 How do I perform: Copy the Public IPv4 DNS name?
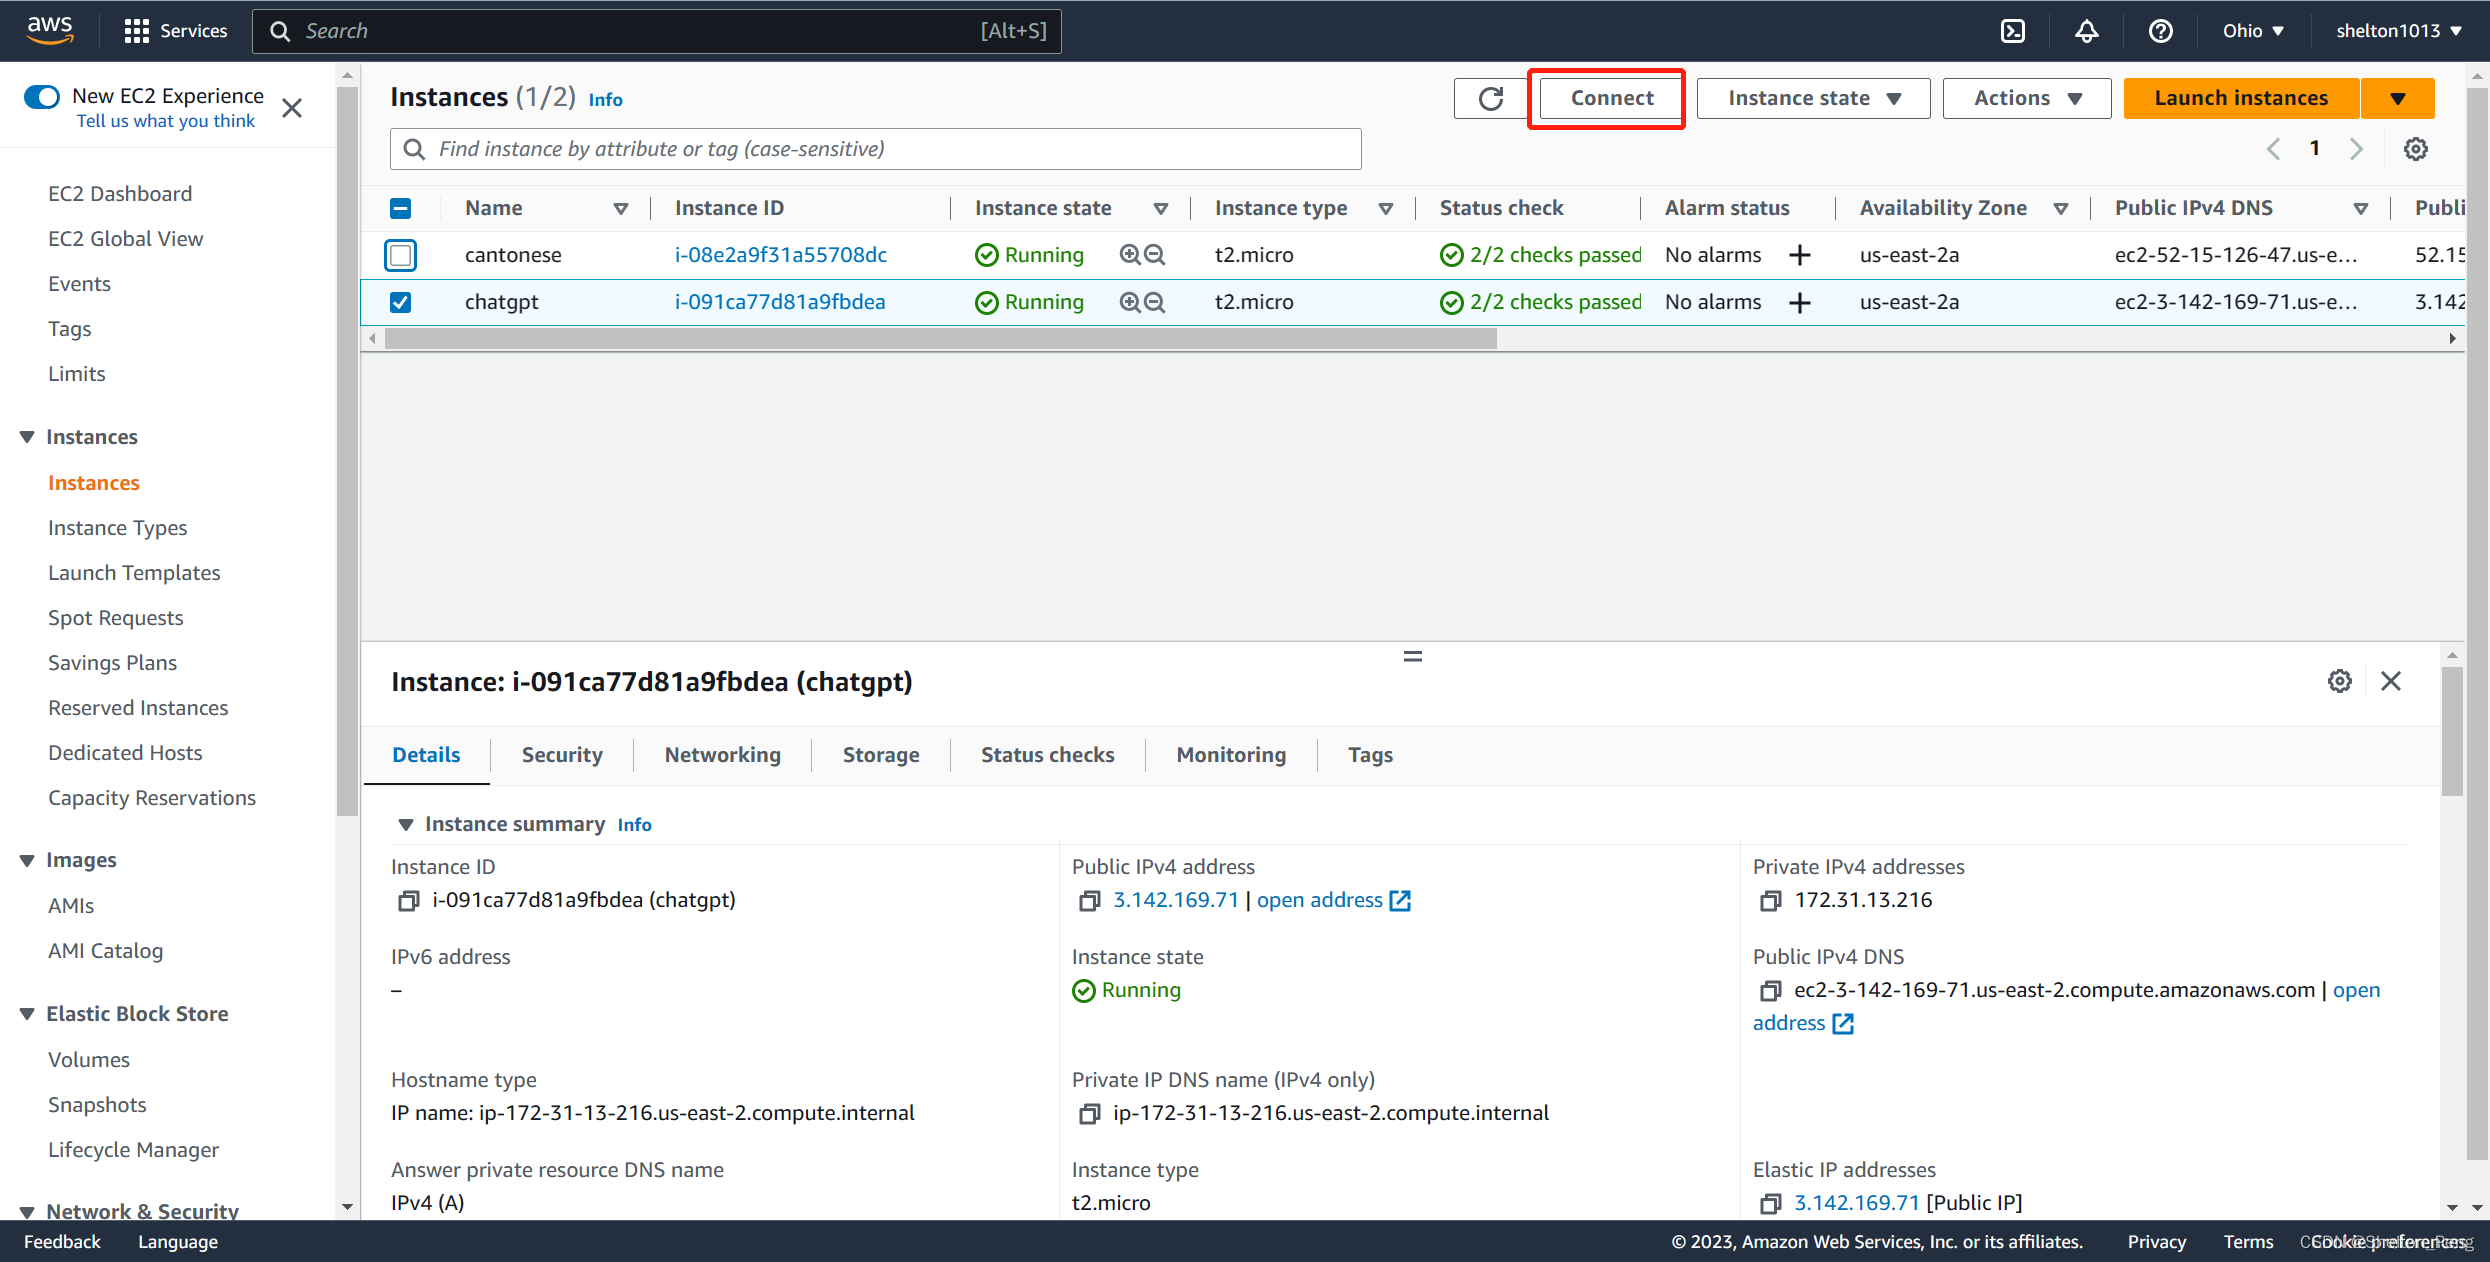tap(1770, 991)
